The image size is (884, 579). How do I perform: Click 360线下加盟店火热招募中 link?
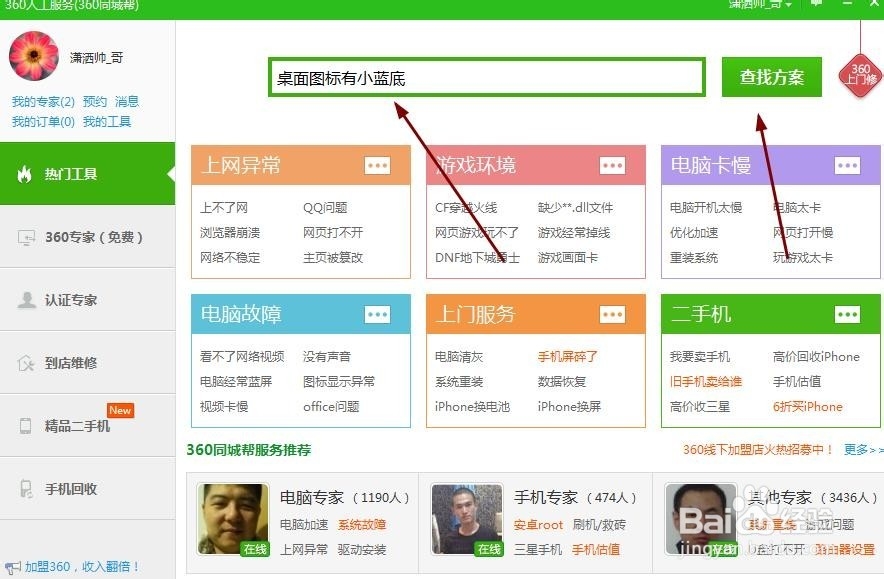click(x=758, y=450)
